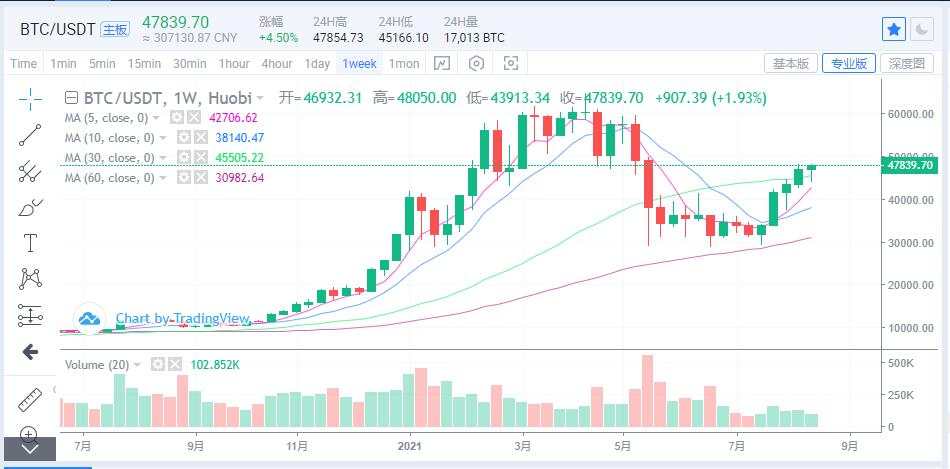Image resolution: width=950 pixels, height=469 pixels.
Task: Activate the text annotation tool
Action: 30,243
